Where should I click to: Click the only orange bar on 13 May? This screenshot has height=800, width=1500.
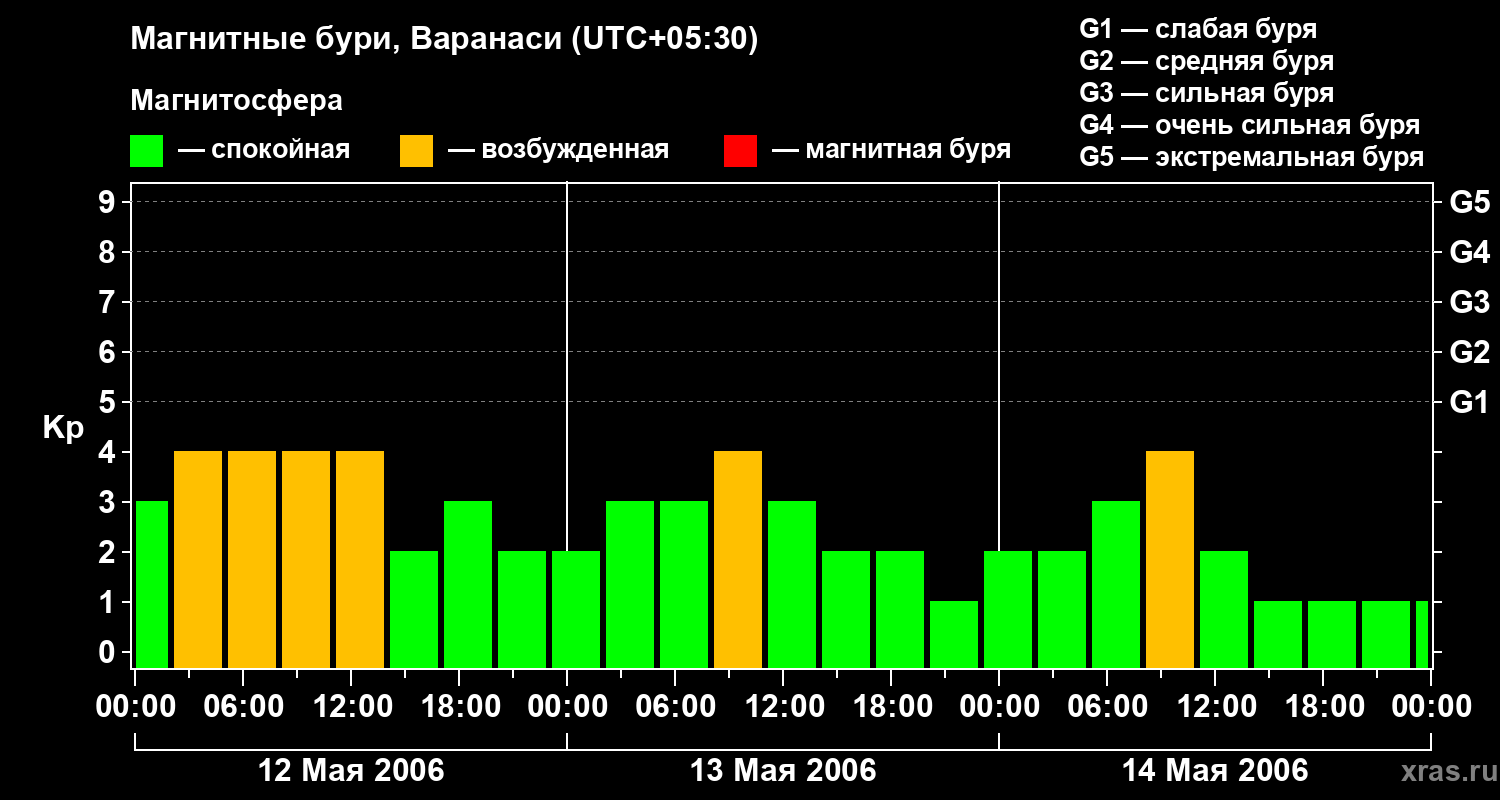point(738,560)
